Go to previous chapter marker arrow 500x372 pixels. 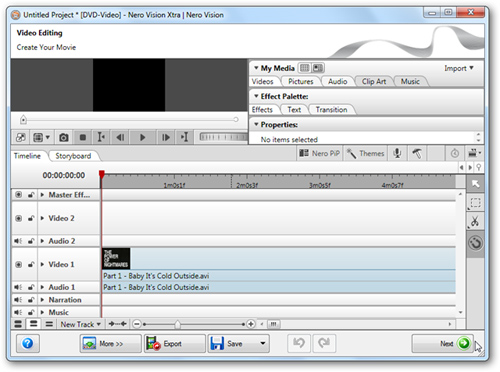(x=461, y=167)
